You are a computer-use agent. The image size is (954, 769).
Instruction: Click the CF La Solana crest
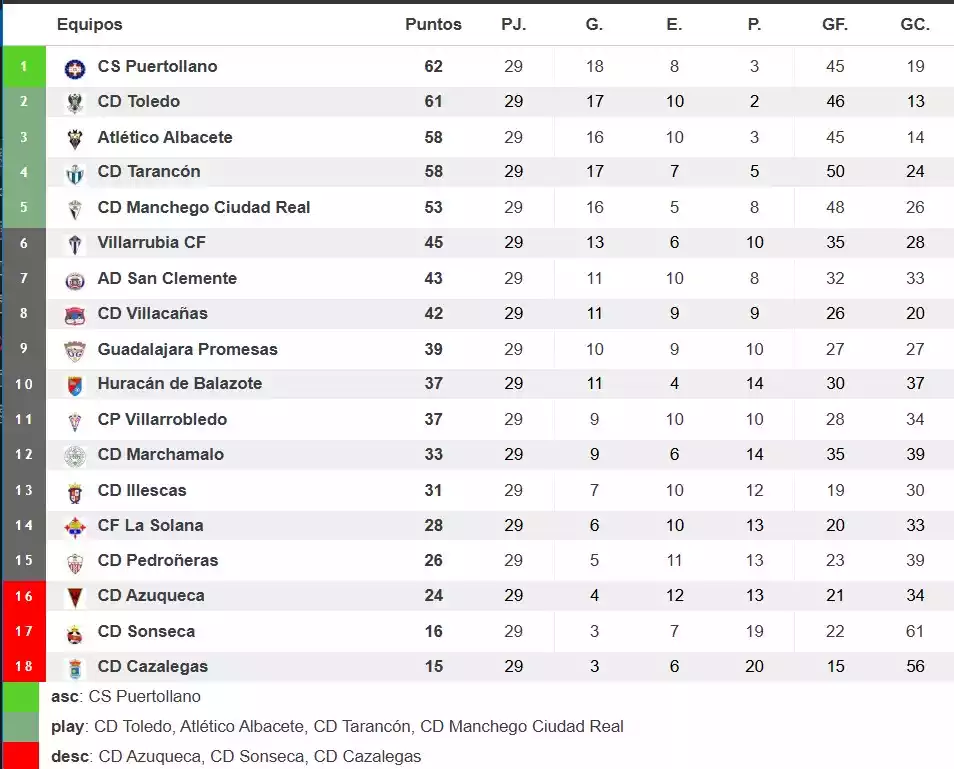pyautogui.click(x=75, y=526)
